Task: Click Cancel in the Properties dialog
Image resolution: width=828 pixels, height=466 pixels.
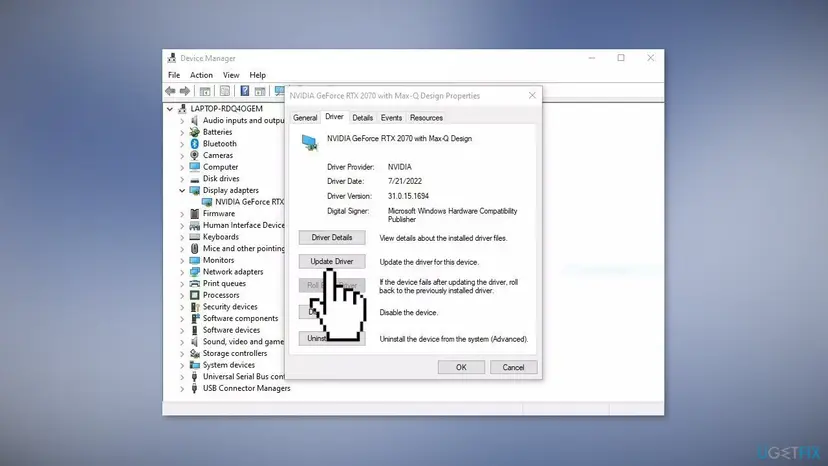Action: 513,367
